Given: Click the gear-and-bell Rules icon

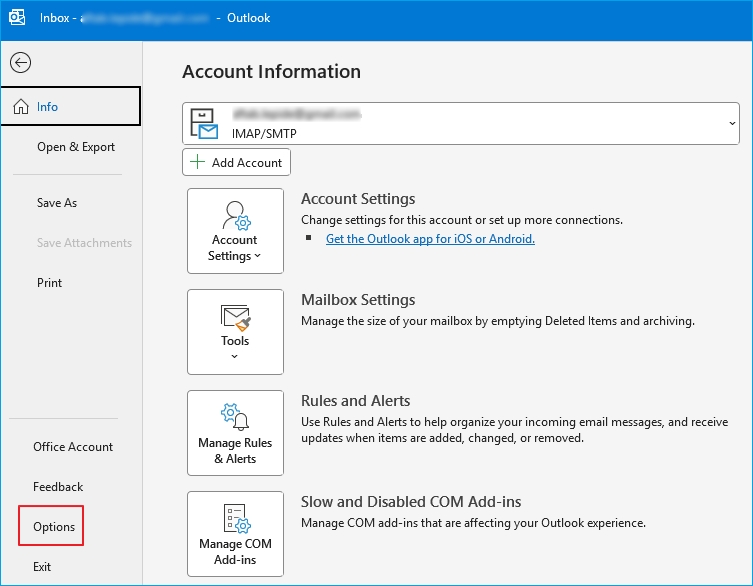Looking at the screenshot, I should [235, 416].
